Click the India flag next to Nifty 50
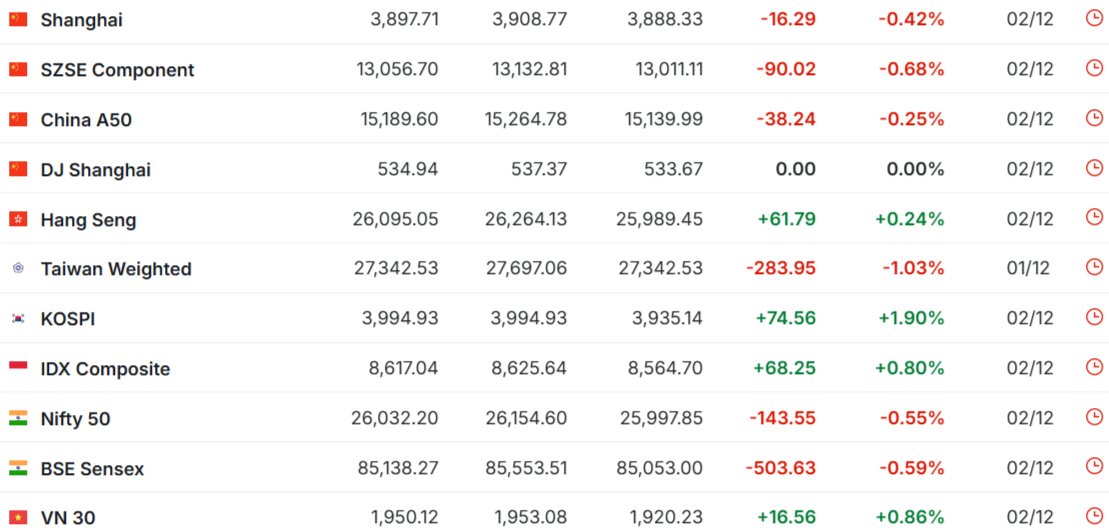Viewport: 1109px width, 530px height. [x=18, y=418]
